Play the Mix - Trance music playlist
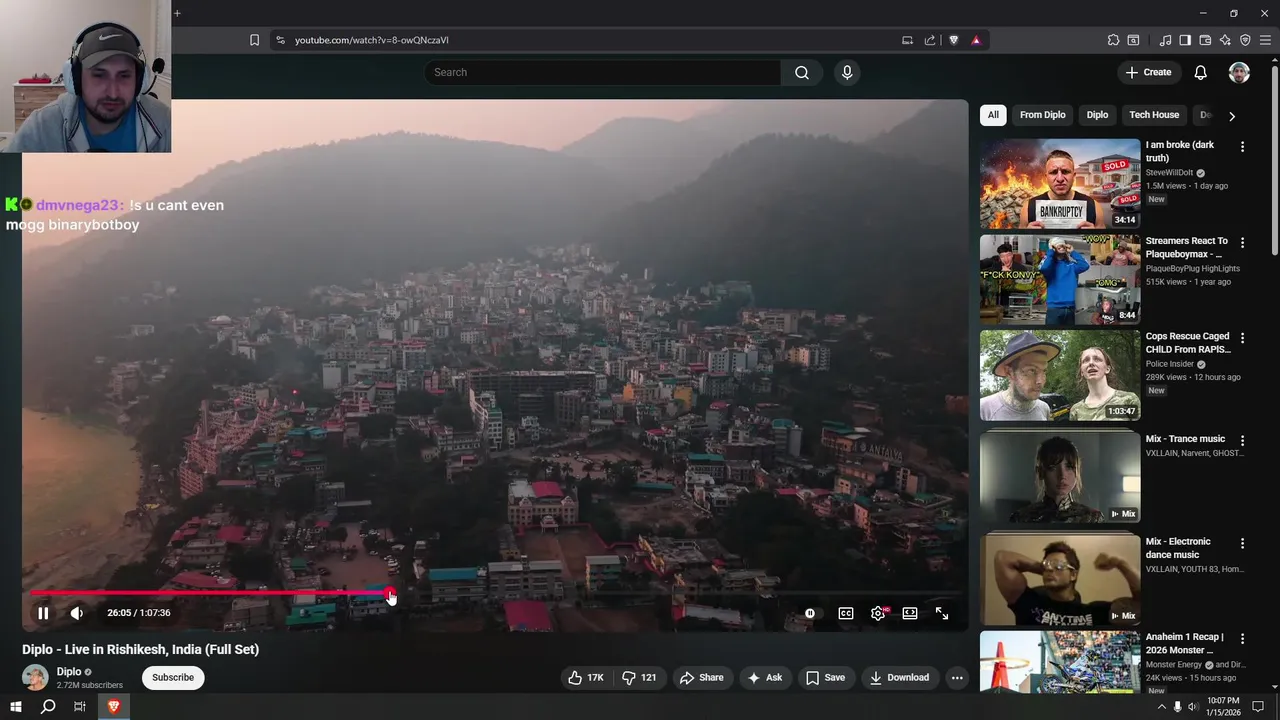The image size is (1280, 720). coord(1060,478)
